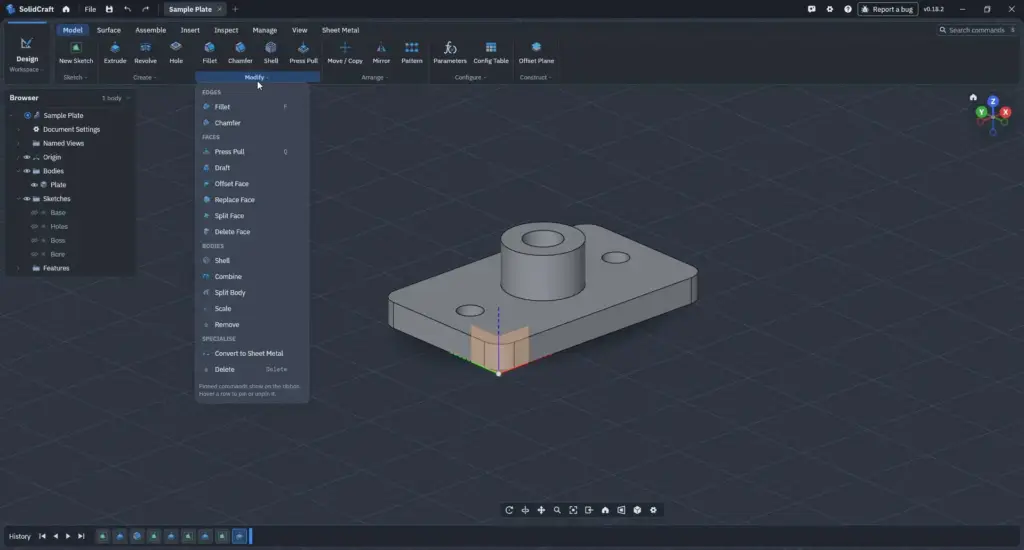Viewport: 1024px width, 550px height.
Task: Start a New Sketch from the ribbon
Action: click(x=76, y=52)
